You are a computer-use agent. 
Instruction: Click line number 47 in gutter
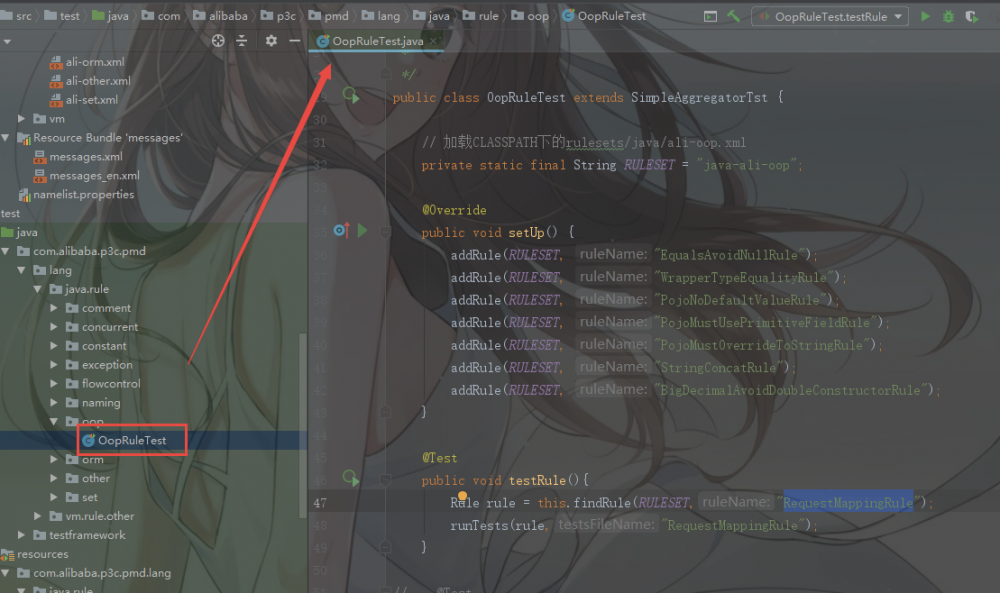[x=320, y=503]
